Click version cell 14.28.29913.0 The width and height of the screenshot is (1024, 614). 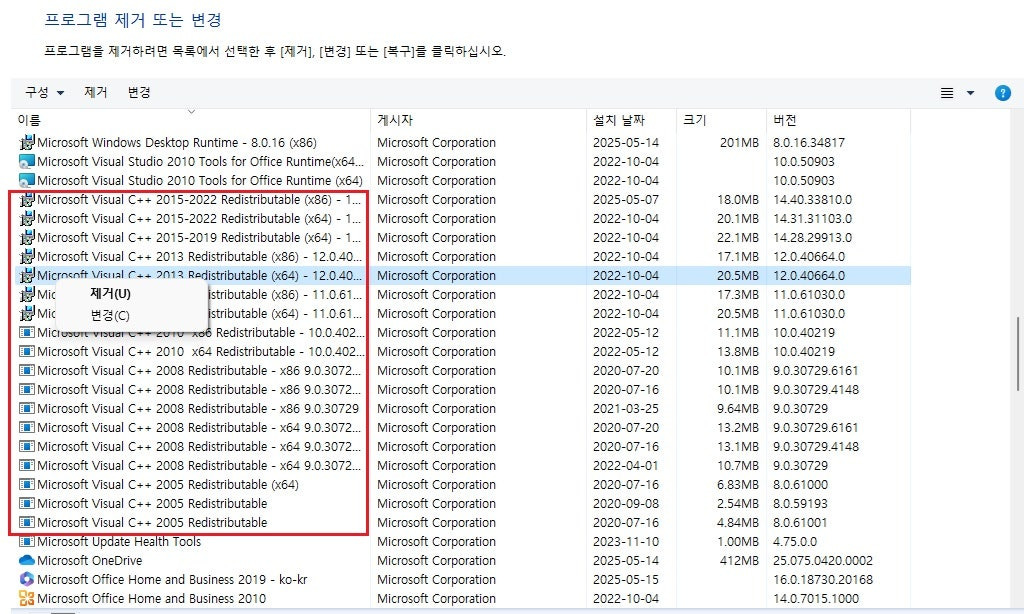click(812, 237)
